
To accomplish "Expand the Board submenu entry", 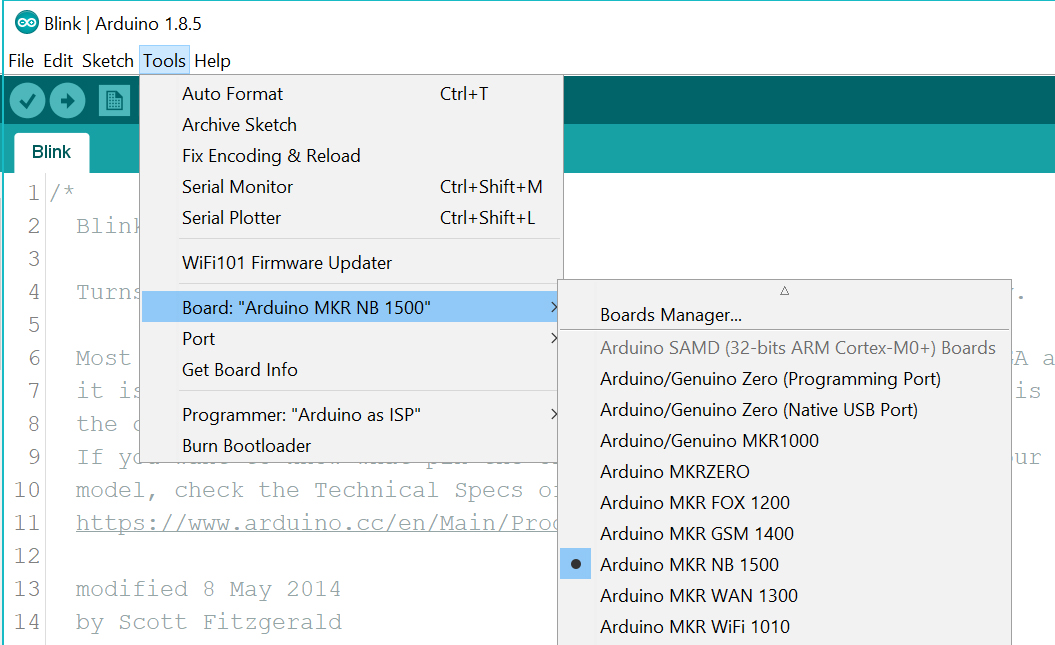I will click(351, 307).
